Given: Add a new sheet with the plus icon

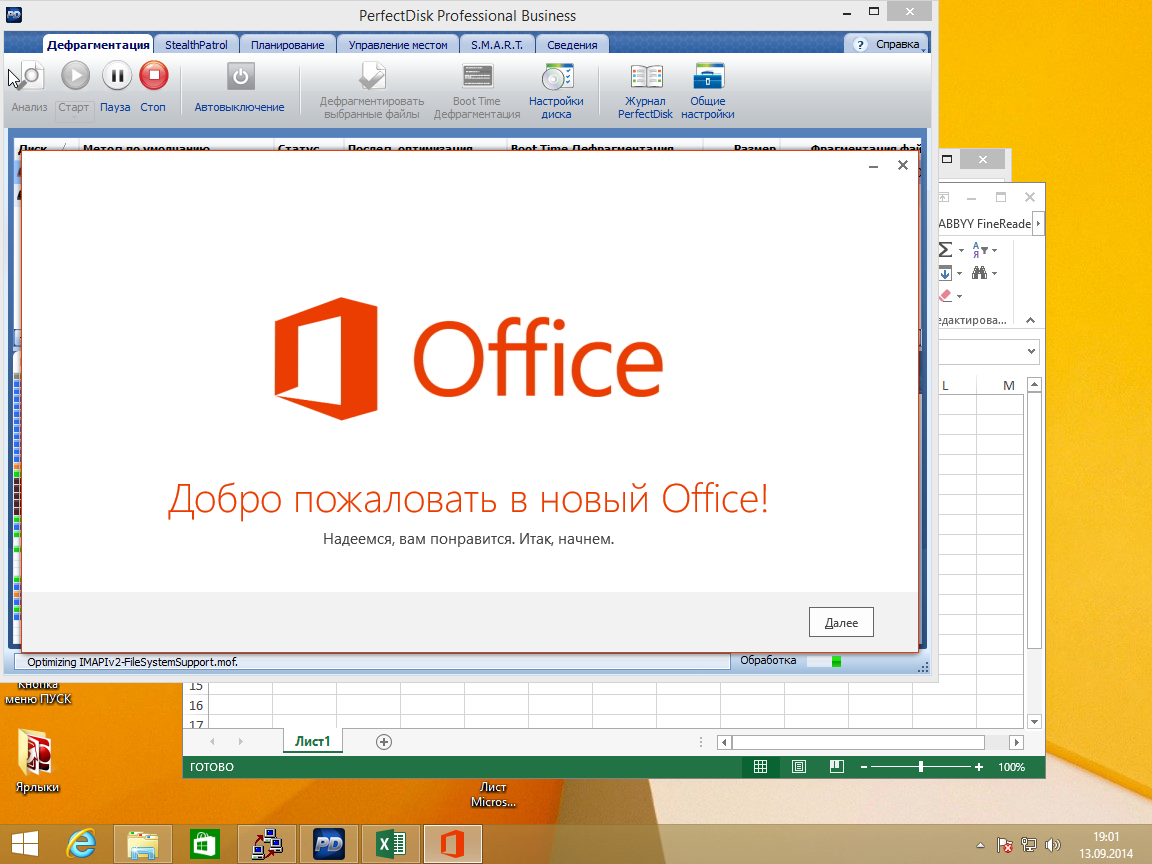Looking at the screenshot, I should pos(384,742).
